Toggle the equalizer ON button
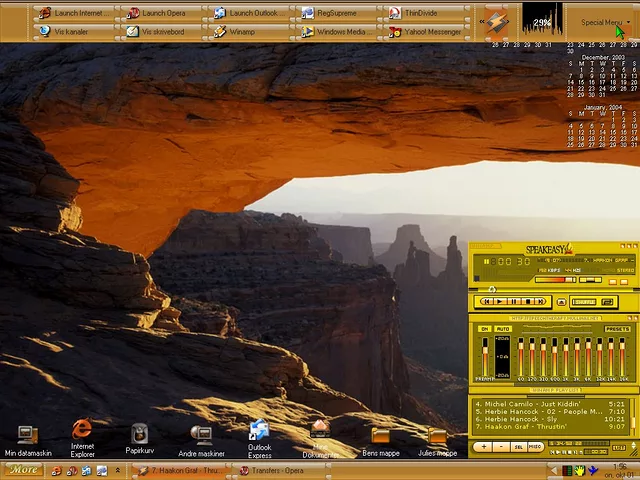This screenshot has width=640, height=480. point(484,329)
